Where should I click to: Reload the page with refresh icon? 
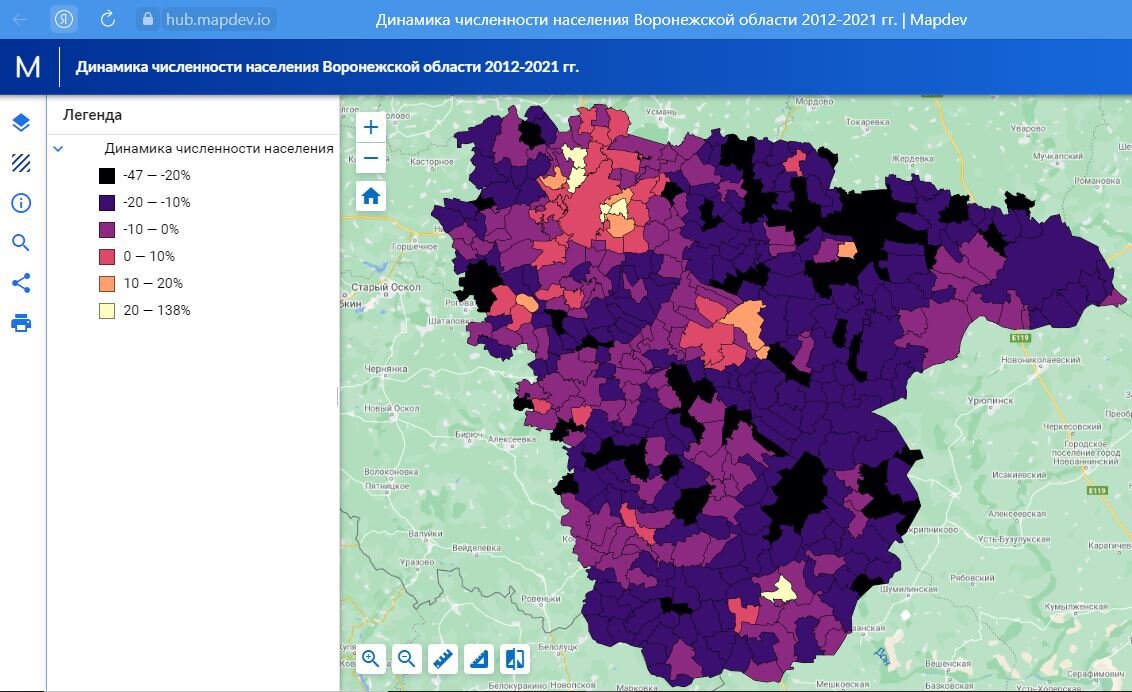(108, 19)
